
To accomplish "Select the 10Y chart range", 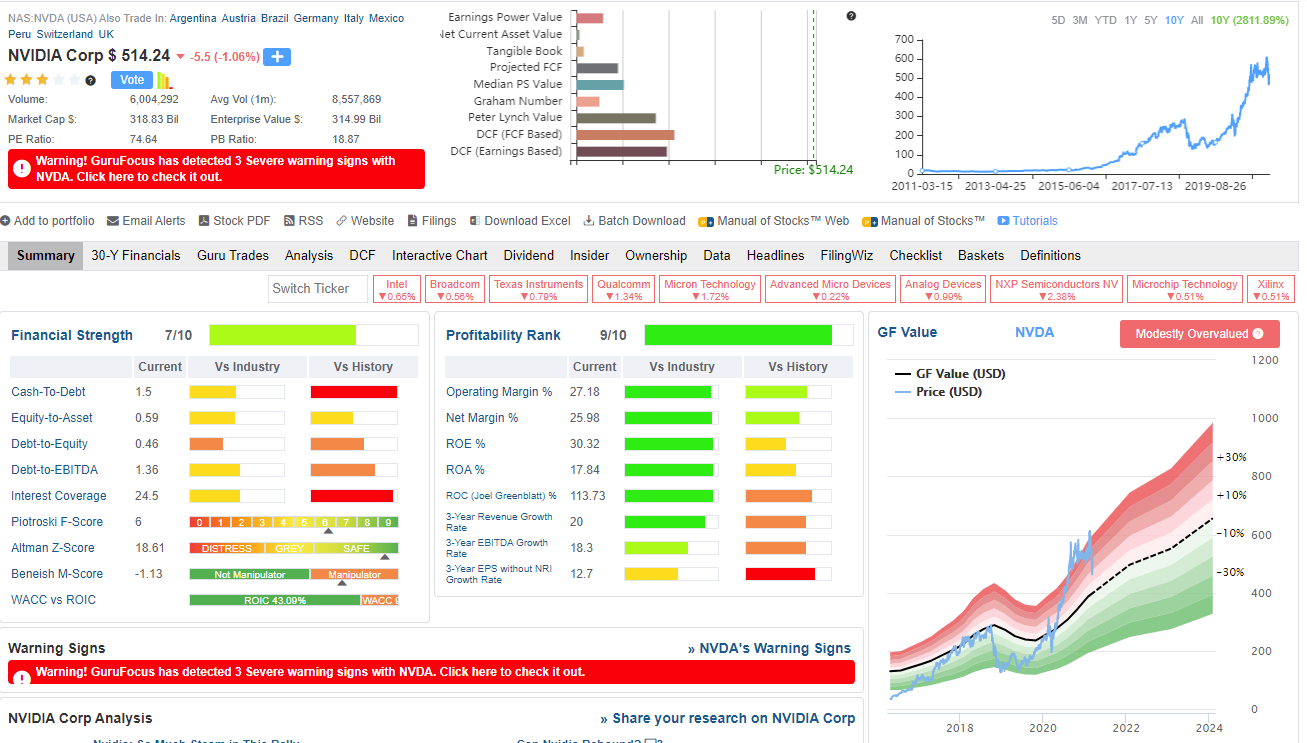I will pos(1174,20).
